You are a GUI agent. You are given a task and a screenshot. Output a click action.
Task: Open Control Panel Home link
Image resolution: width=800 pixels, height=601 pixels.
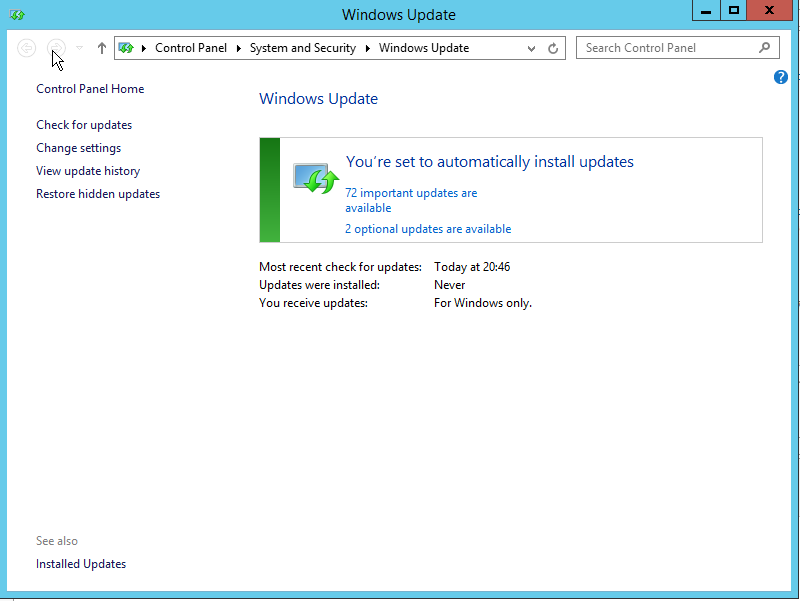90,89
